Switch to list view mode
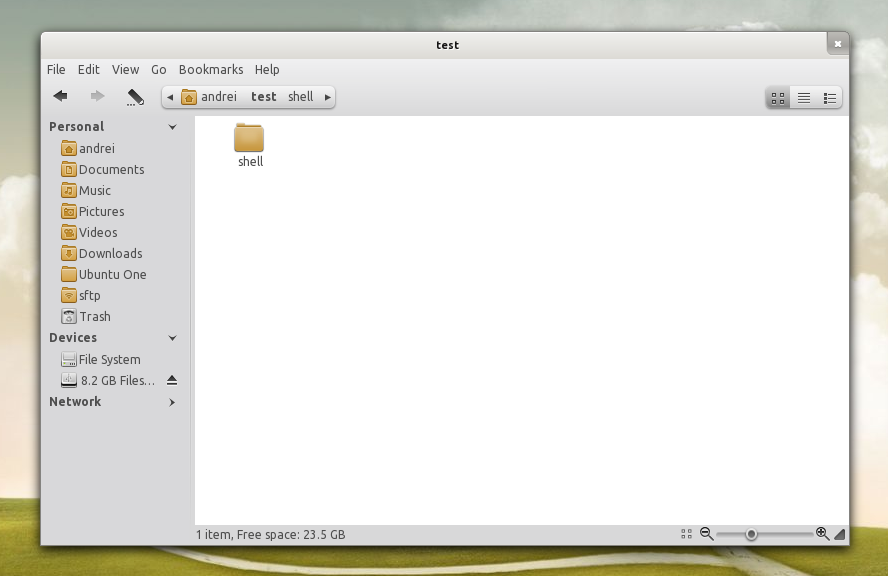Screen dimensions: 888x576 pyautogui.click(x=804, y=98)
